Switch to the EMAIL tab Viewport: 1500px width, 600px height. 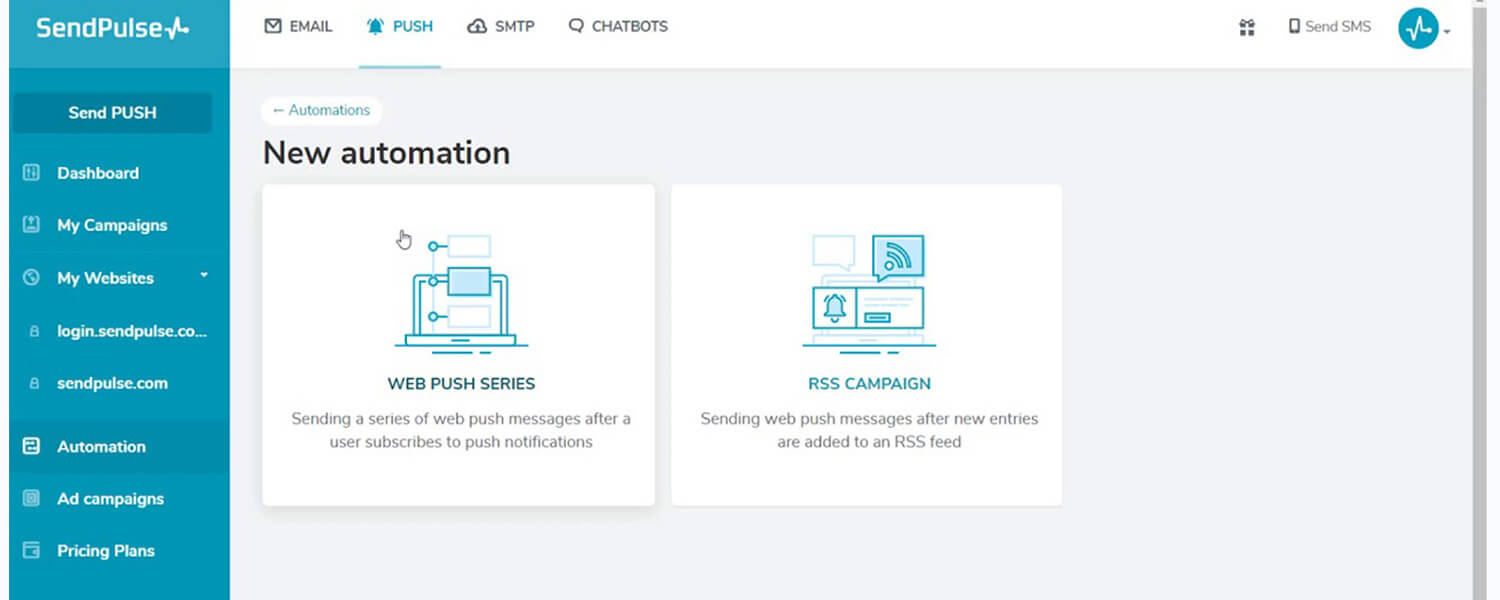click(298, 26)
